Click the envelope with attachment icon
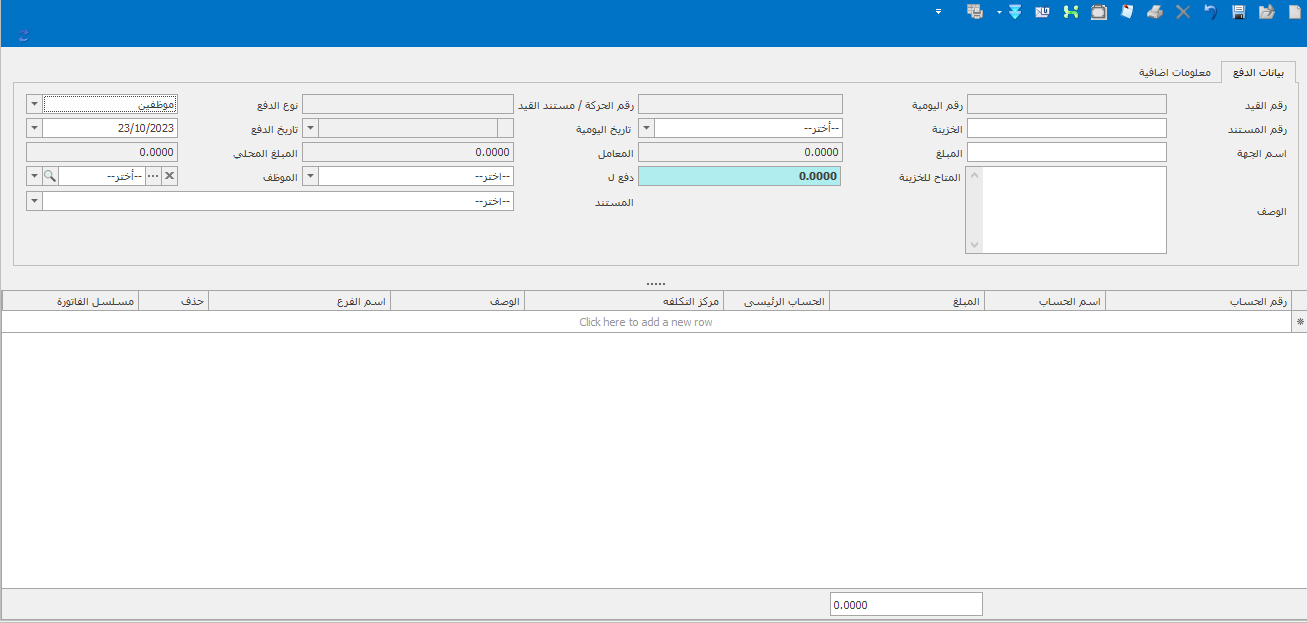1307x623 pixels. (1042, 12)
